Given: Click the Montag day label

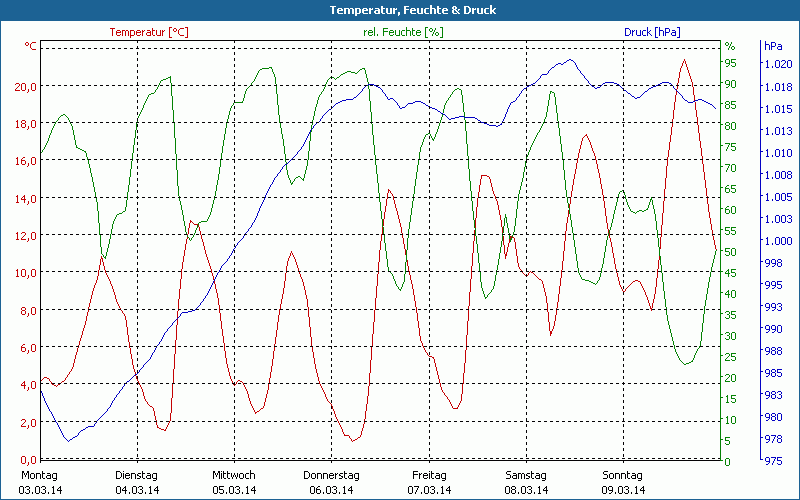Looking at the screenshot, I should click(39, 475).
